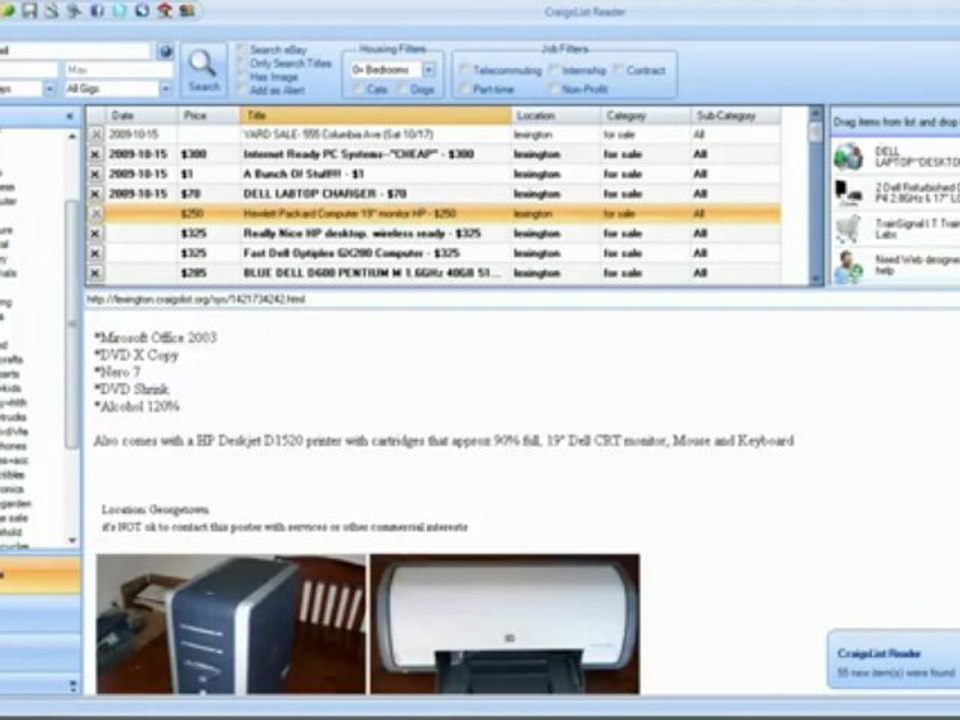960x720 pixels.
Task: Remove the Fast Dell Optiplex GX280 row
Action: (x=95, y=253)
